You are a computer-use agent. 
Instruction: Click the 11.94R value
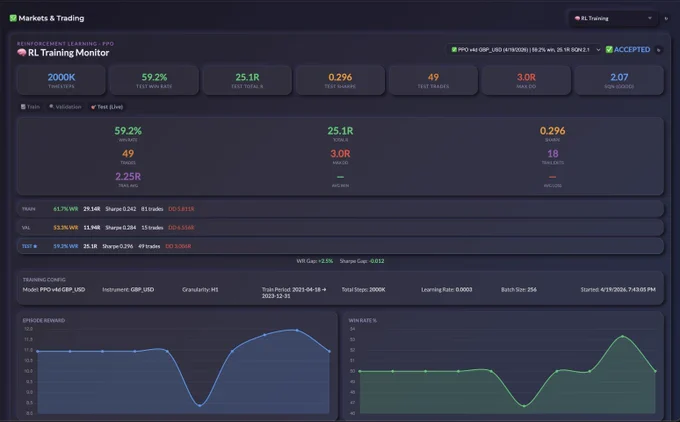[92, 228]
